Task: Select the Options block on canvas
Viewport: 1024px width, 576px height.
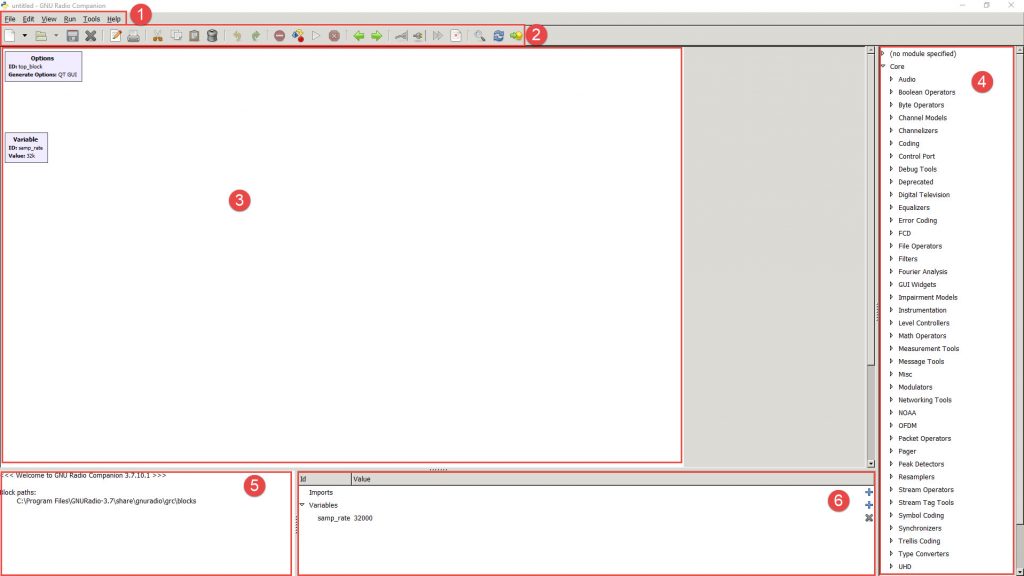Action: click(42, 66)
